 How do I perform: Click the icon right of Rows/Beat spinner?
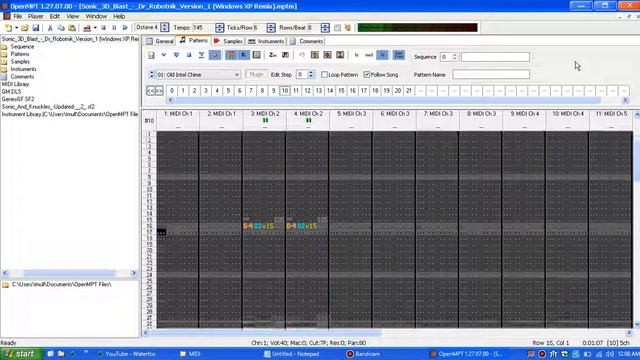click(338, 28)
